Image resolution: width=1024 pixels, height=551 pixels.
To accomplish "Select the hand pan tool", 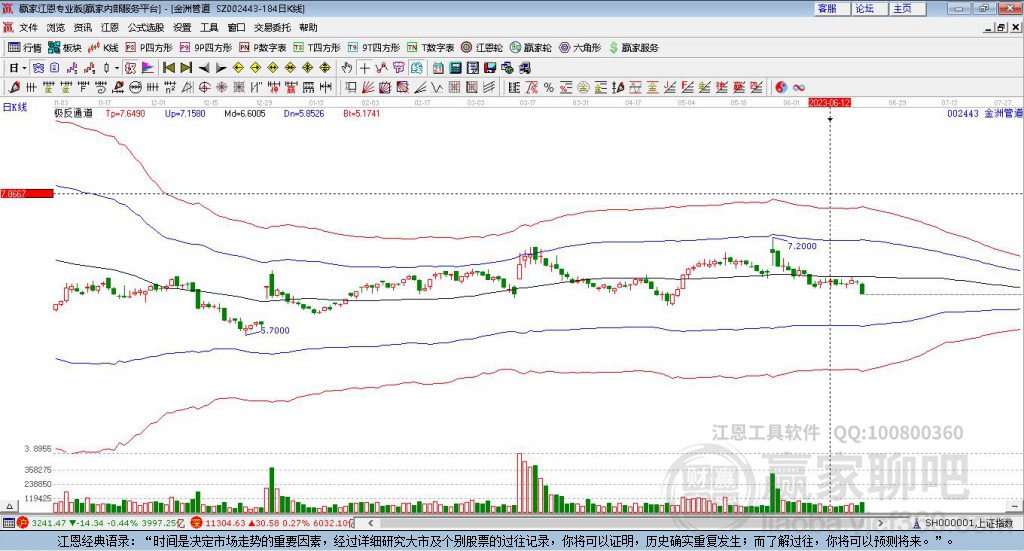I will point(347,68).
